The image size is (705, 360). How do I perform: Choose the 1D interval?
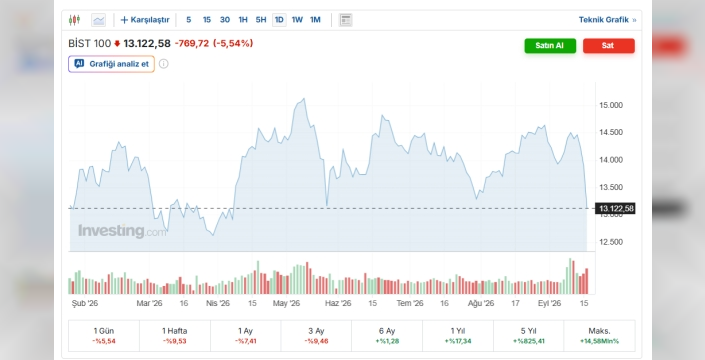pyautogui.click(x=279, y=20)
